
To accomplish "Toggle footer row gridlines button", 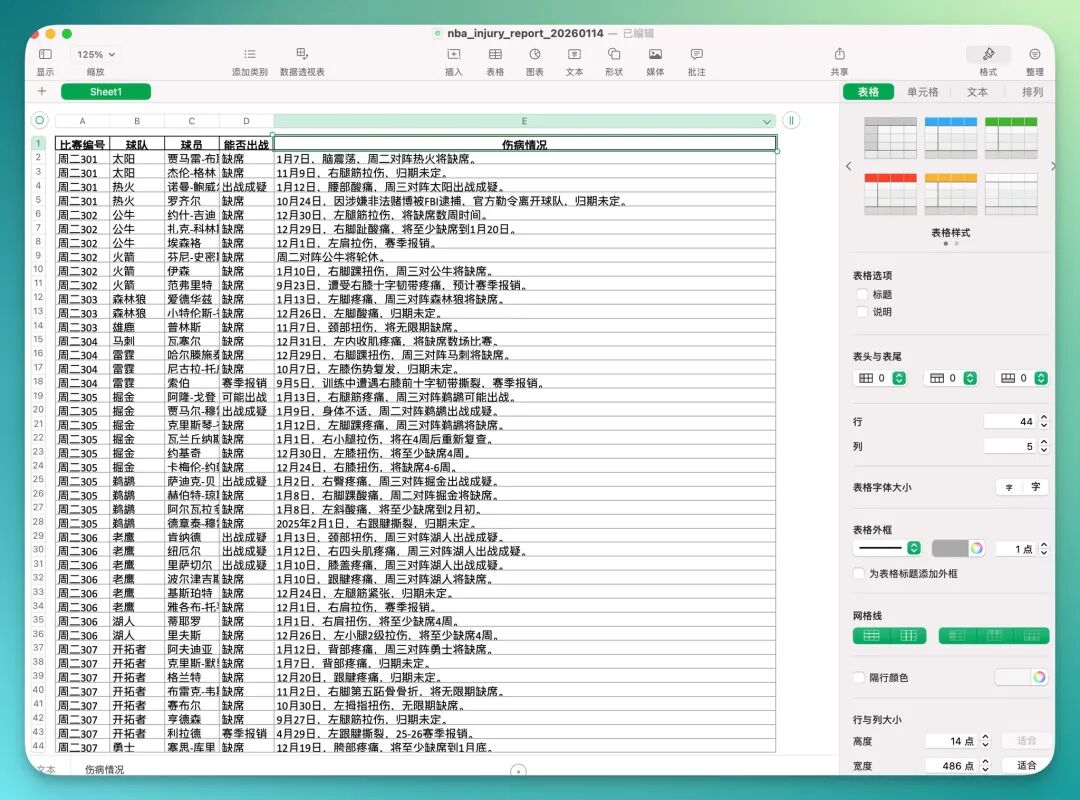I will pos(1031,635).
